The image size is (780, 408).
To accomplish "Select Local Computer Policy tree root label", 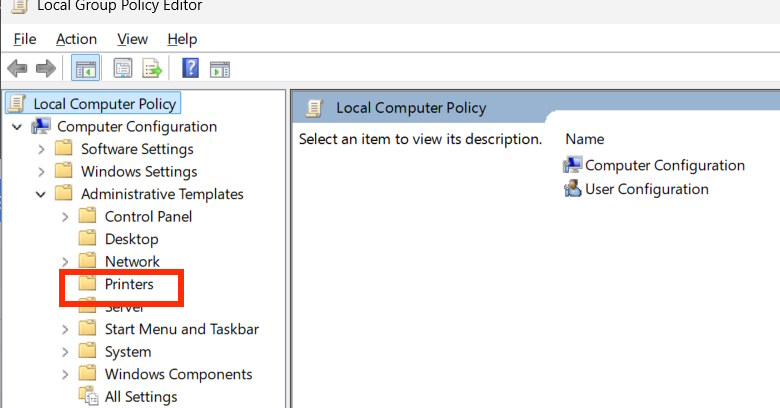I will [104, 103].
